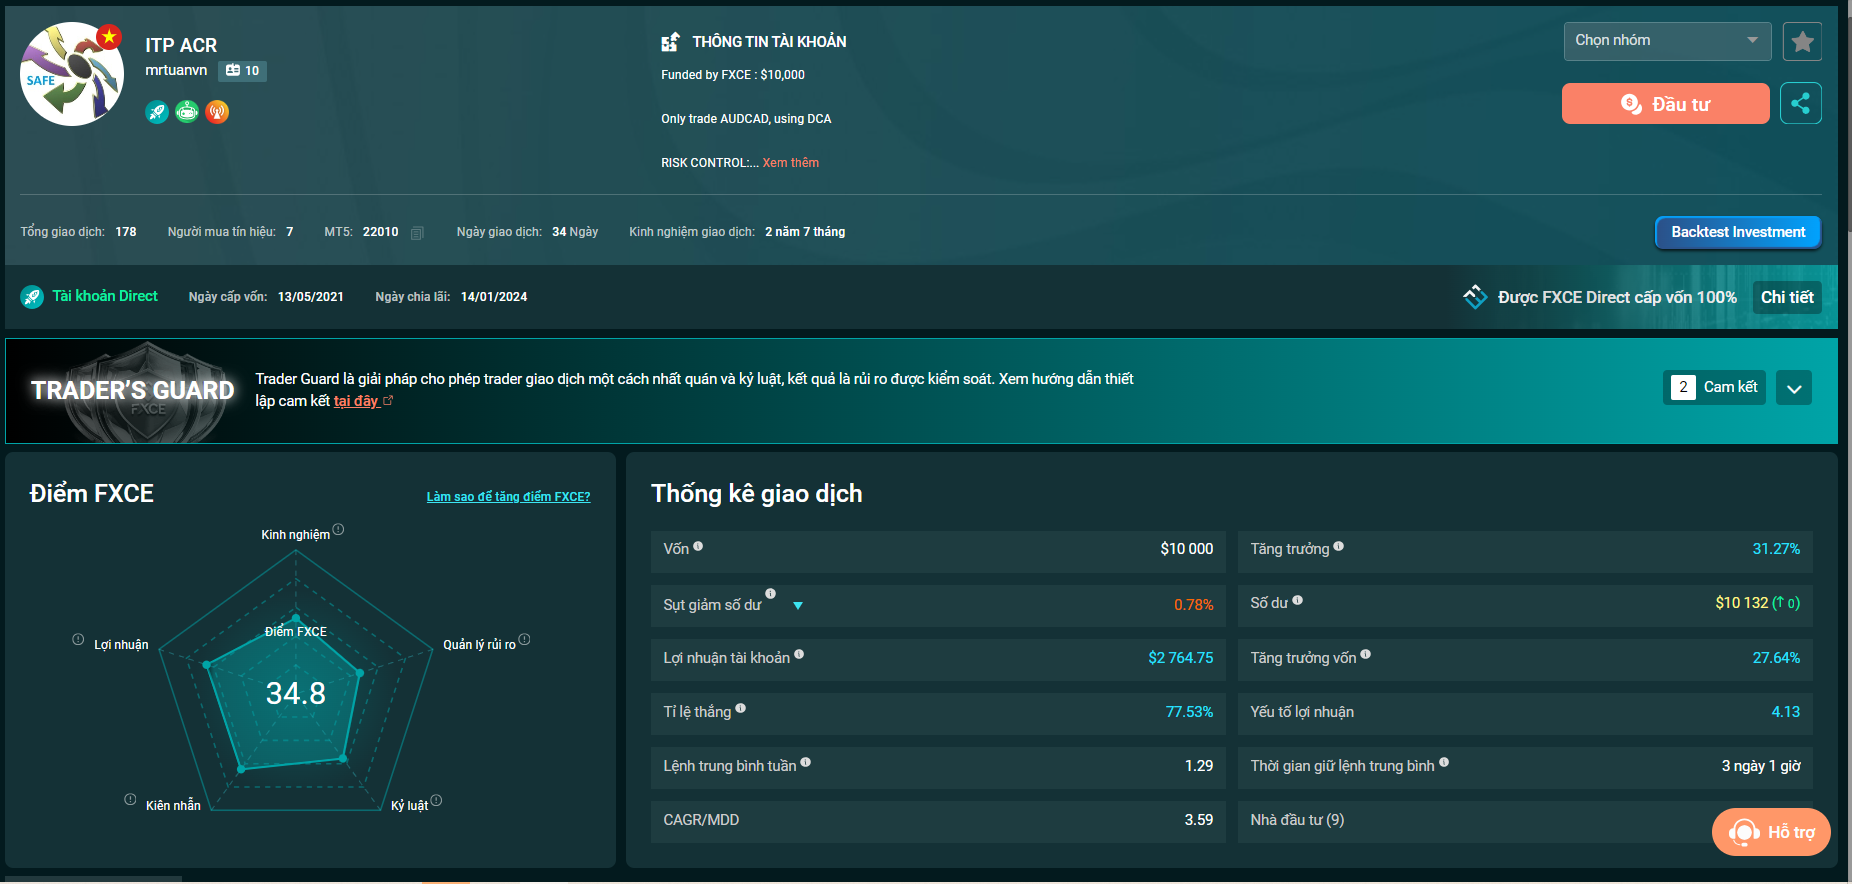The height and width of the screenshot is (884, 1852).
Task: Click the $2 764.75 profit value
Action: point(1181,658)
